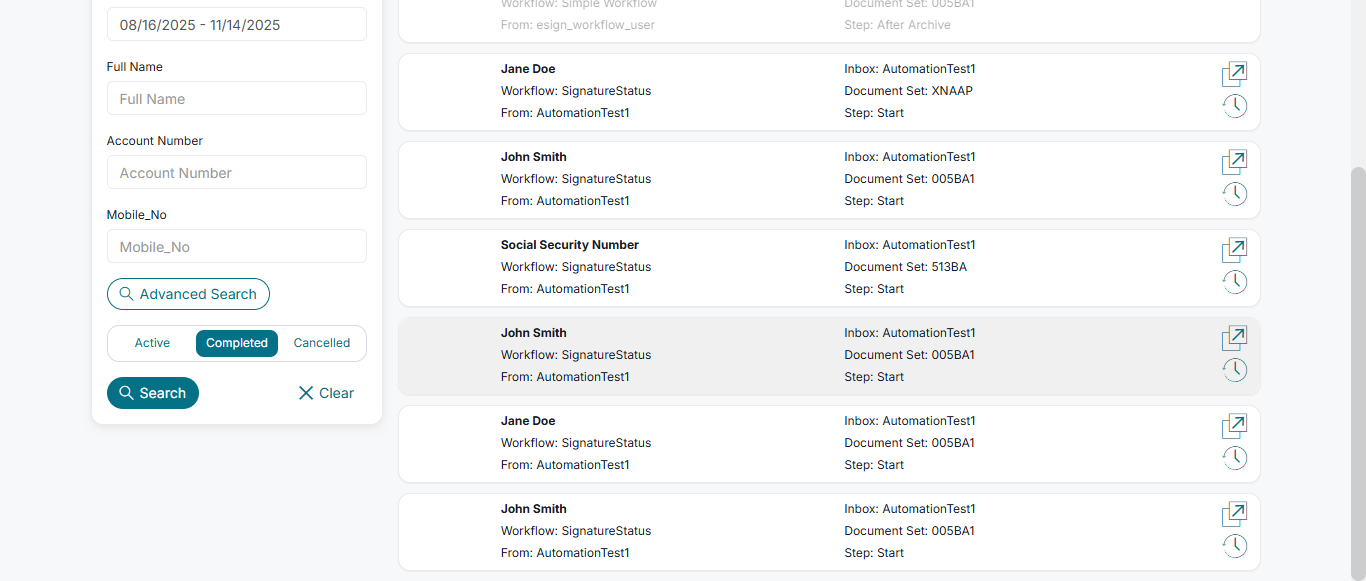The height and width of the screenshot is (581, 1366).
Task: Click the Account Number input field
Action: (237, 173)
